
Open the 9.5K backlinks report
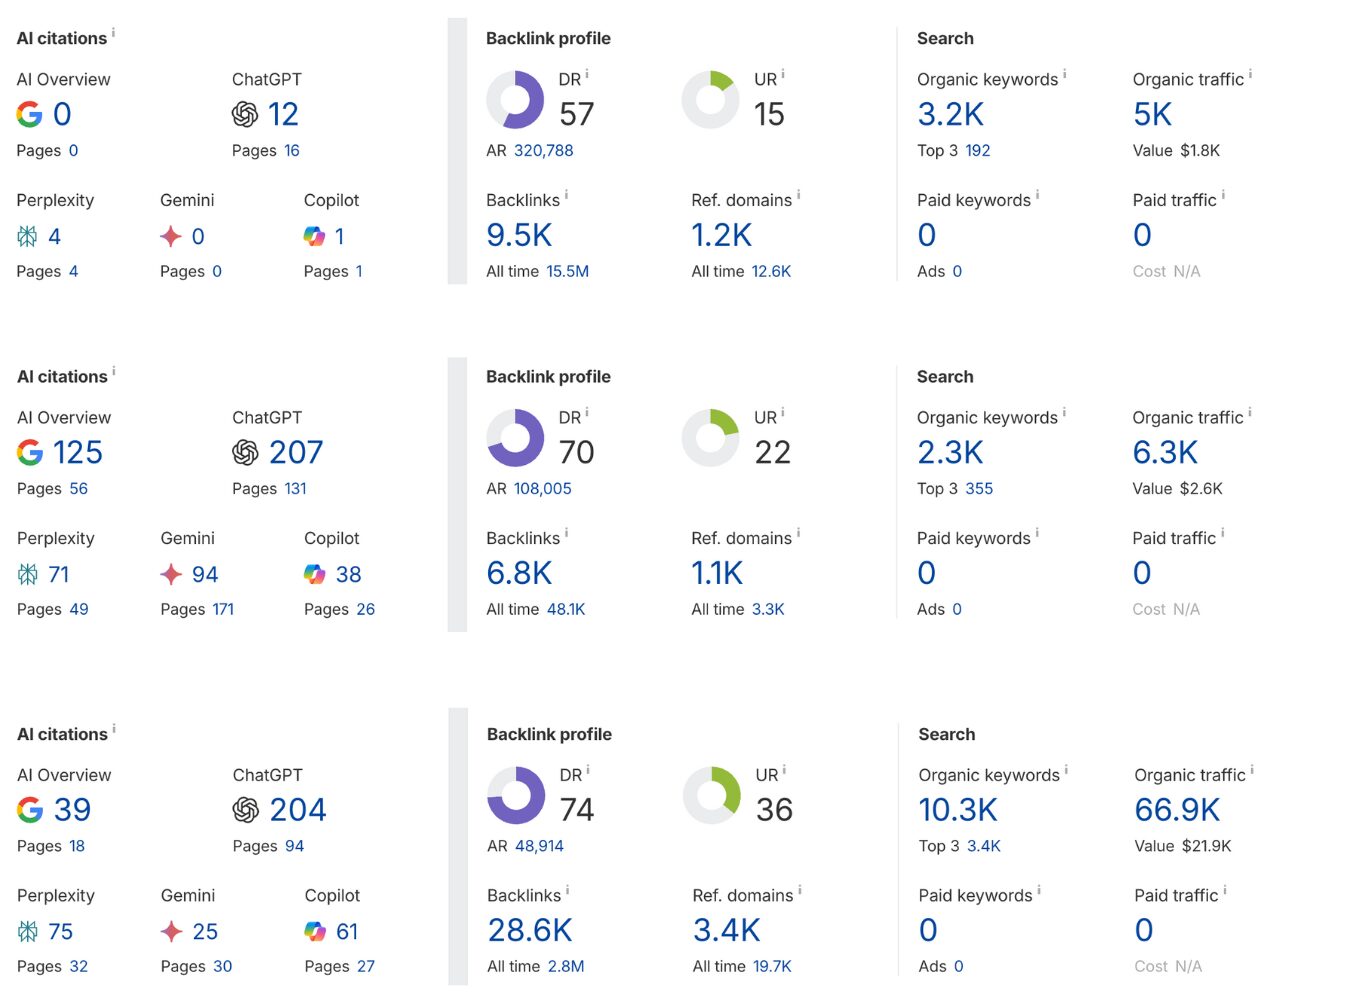coord(519,235)
